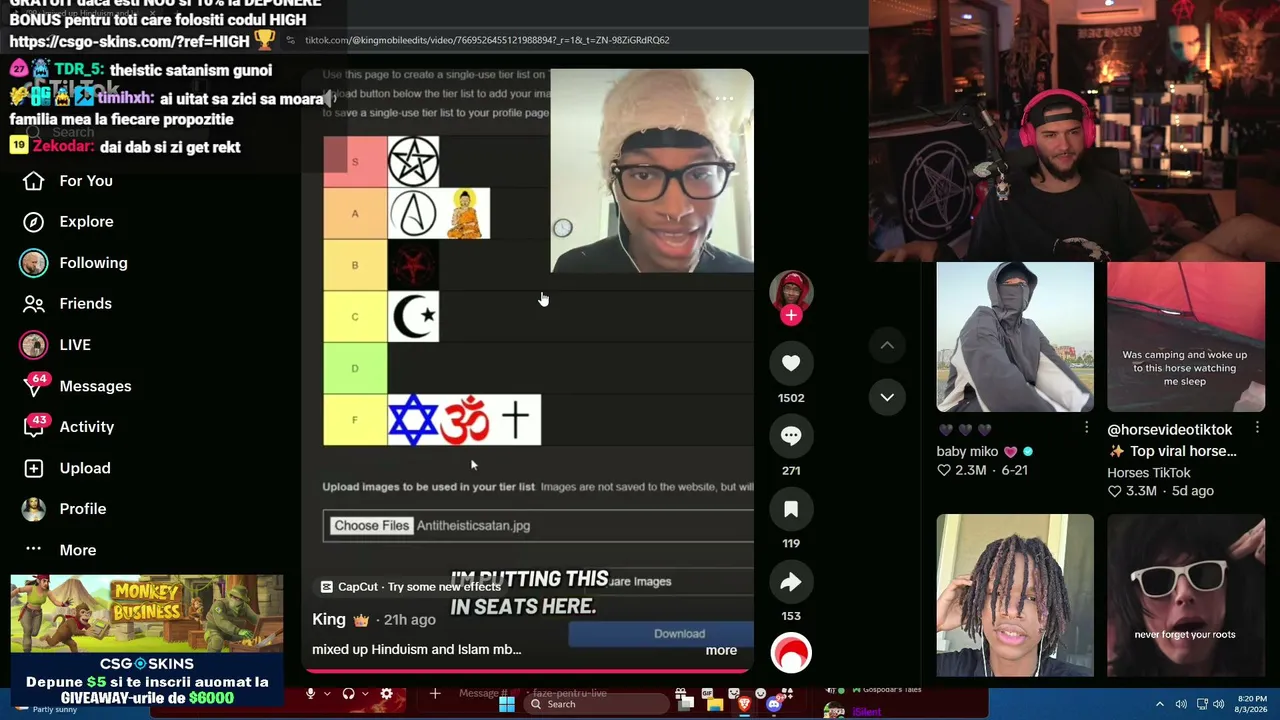Click the "Horses TikTok" label

(1149, 473)
